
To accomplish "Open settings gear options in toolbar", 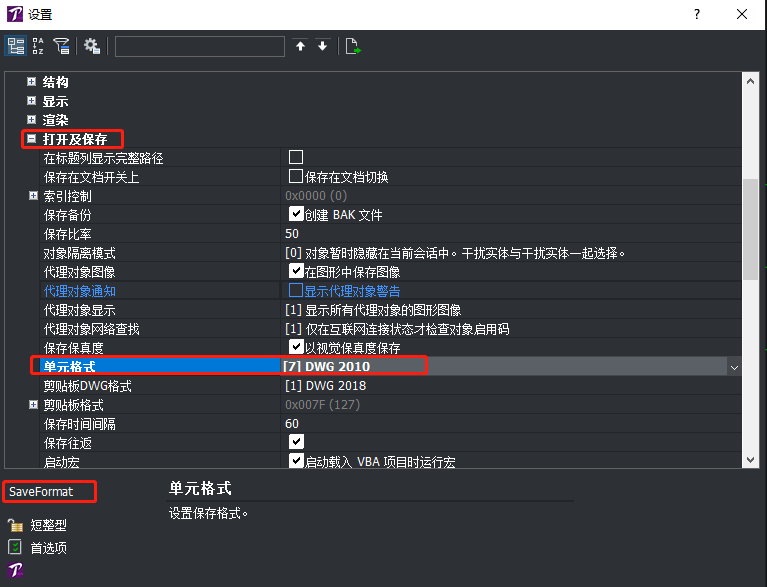I will pyautogui.click(x=92, y=46).
